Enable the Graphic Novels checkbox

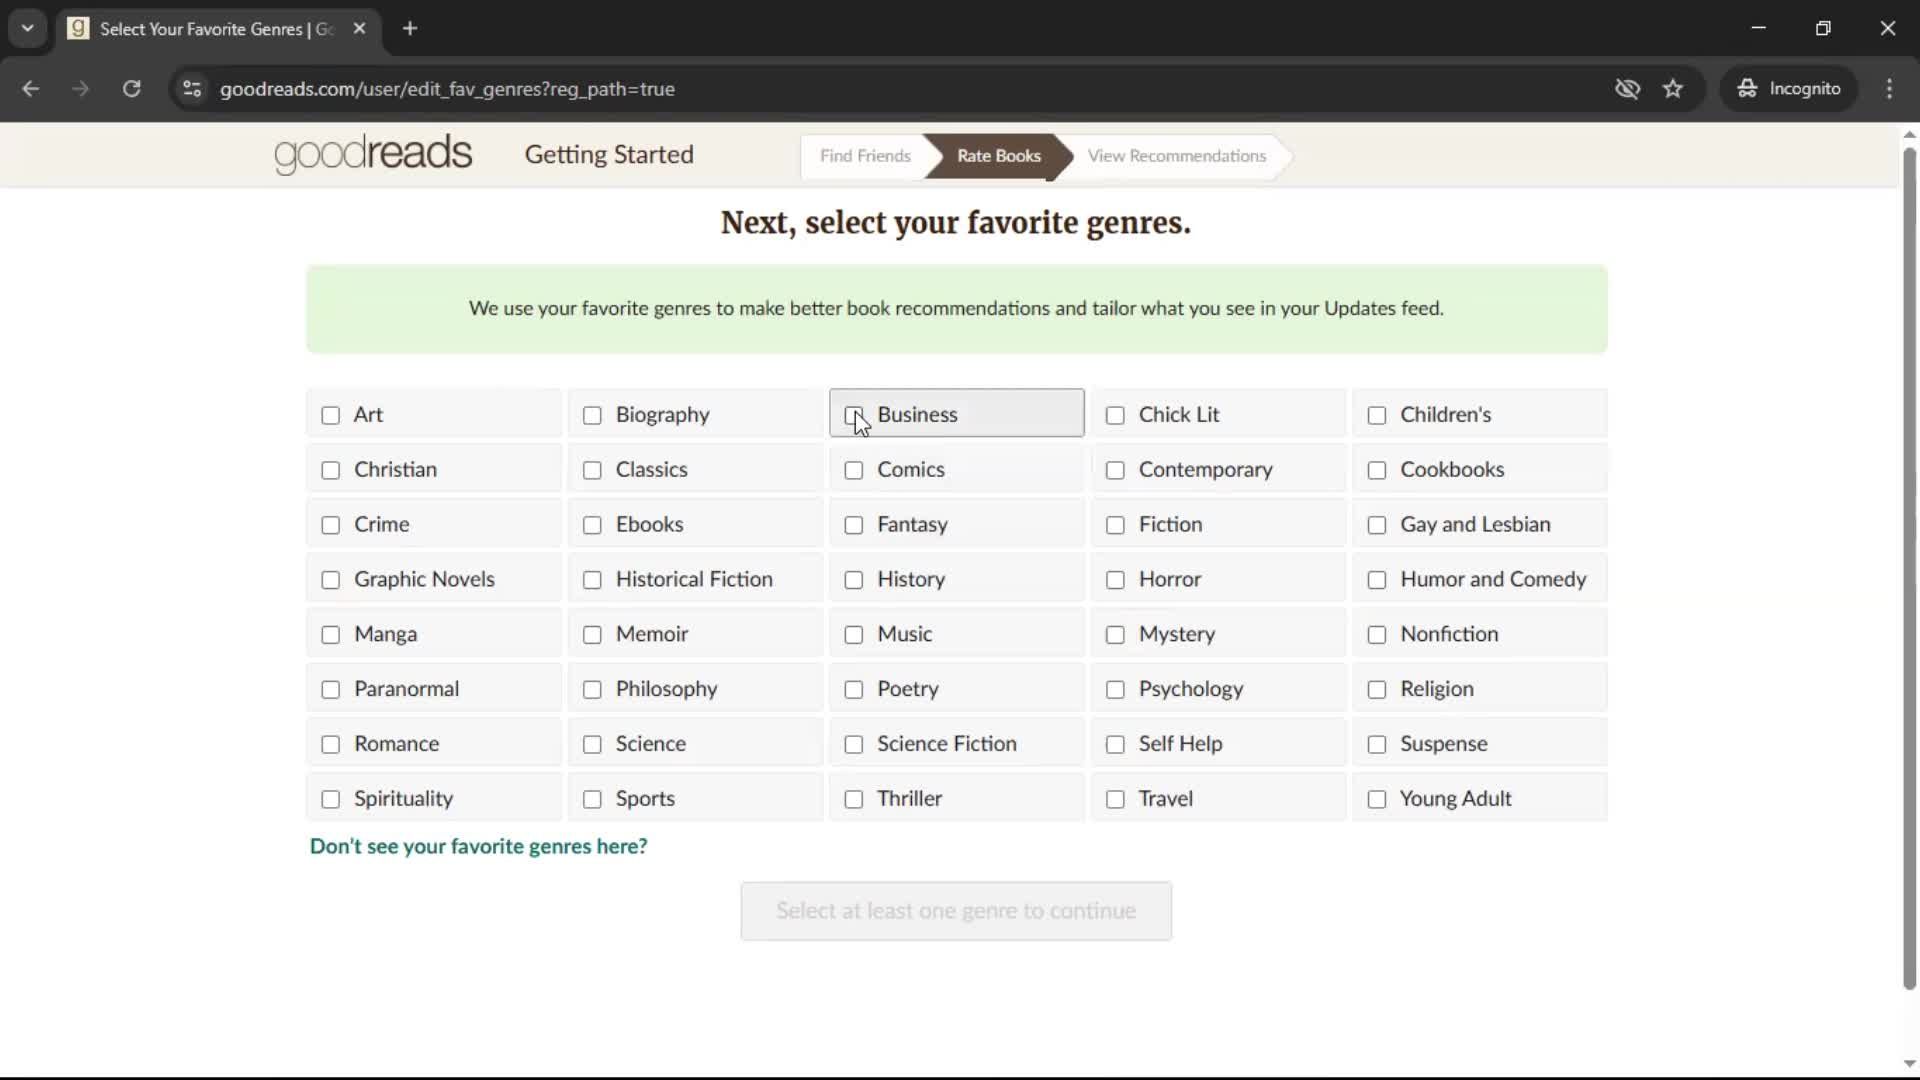click(x=331, y=580)
